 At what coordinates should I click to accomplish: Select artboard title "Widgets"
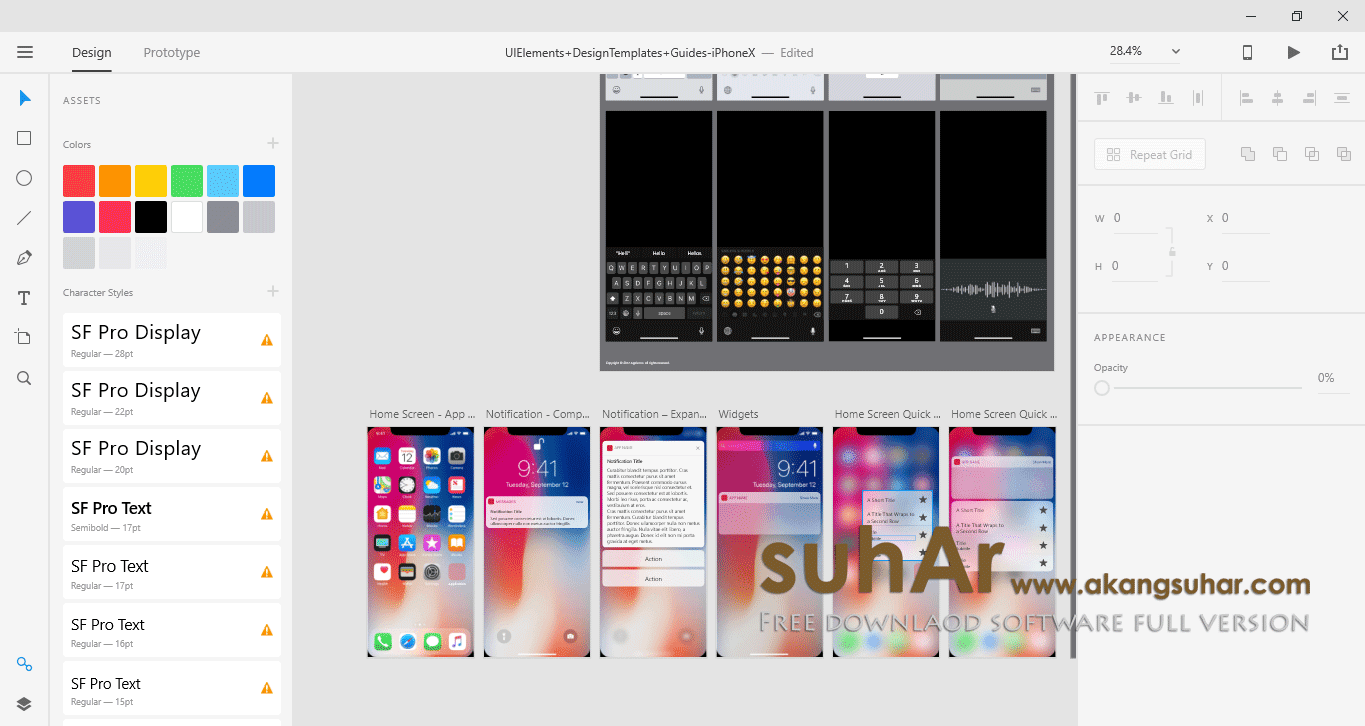738,414
